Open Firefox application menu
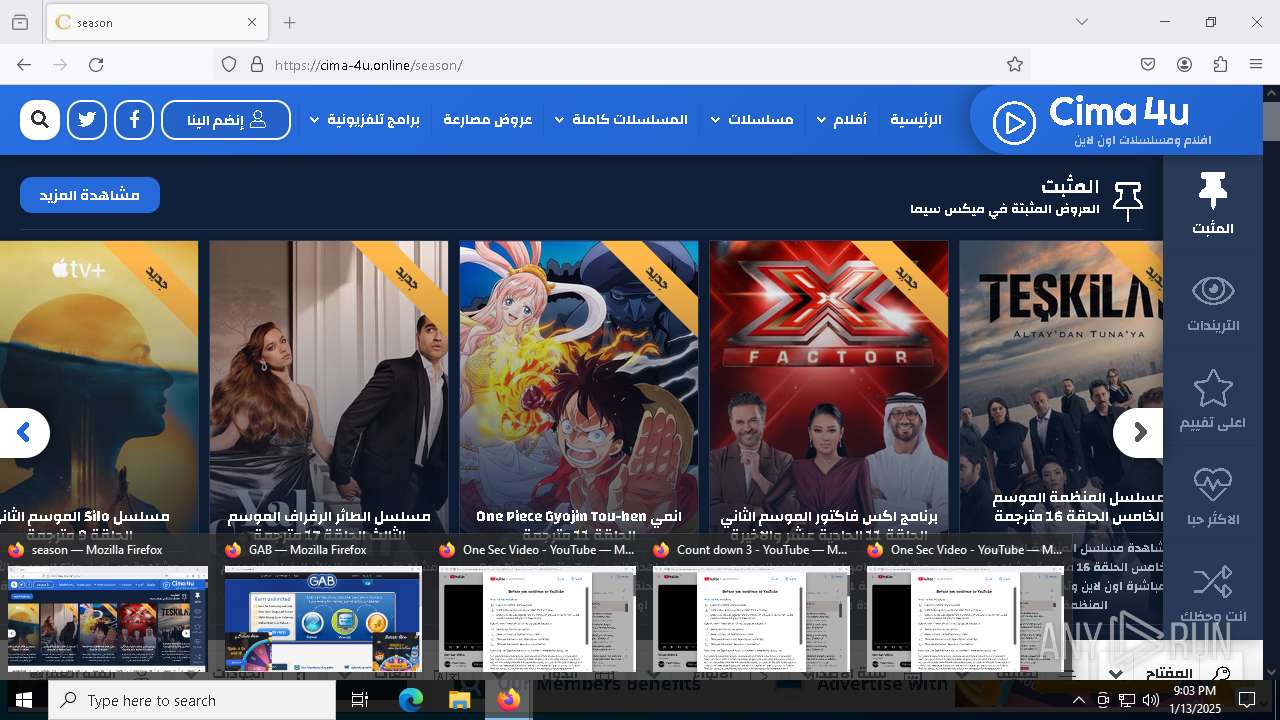 pos(1256,65)
